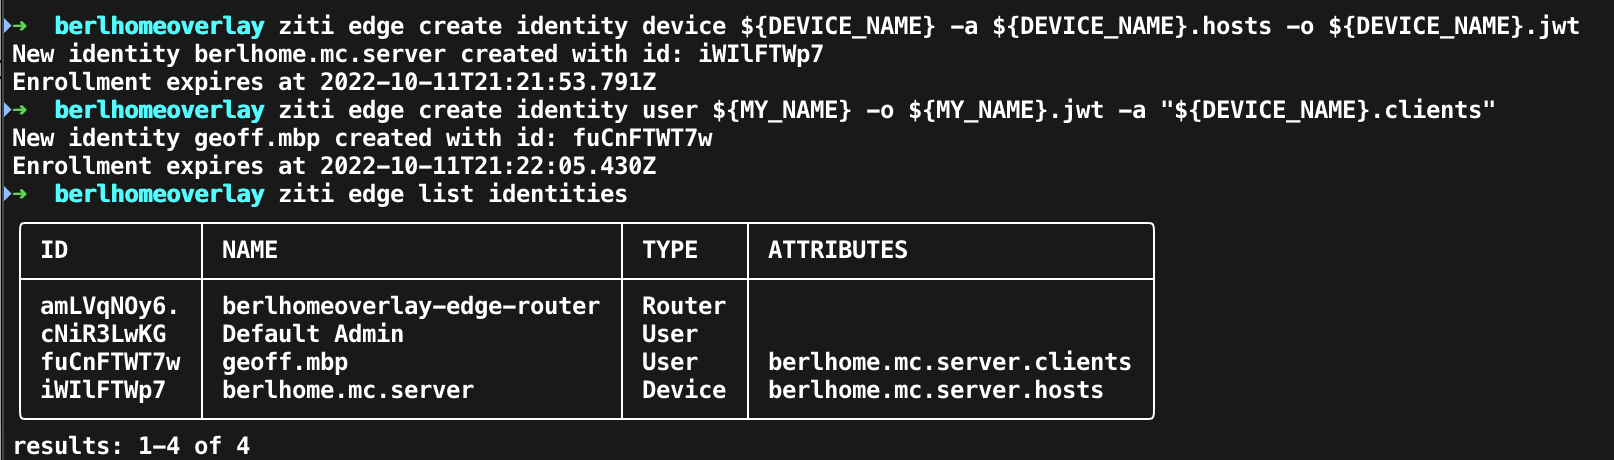Click the ziti edge list identities command text
This screenshot has height=460, width=1614.
click(453, 194)
